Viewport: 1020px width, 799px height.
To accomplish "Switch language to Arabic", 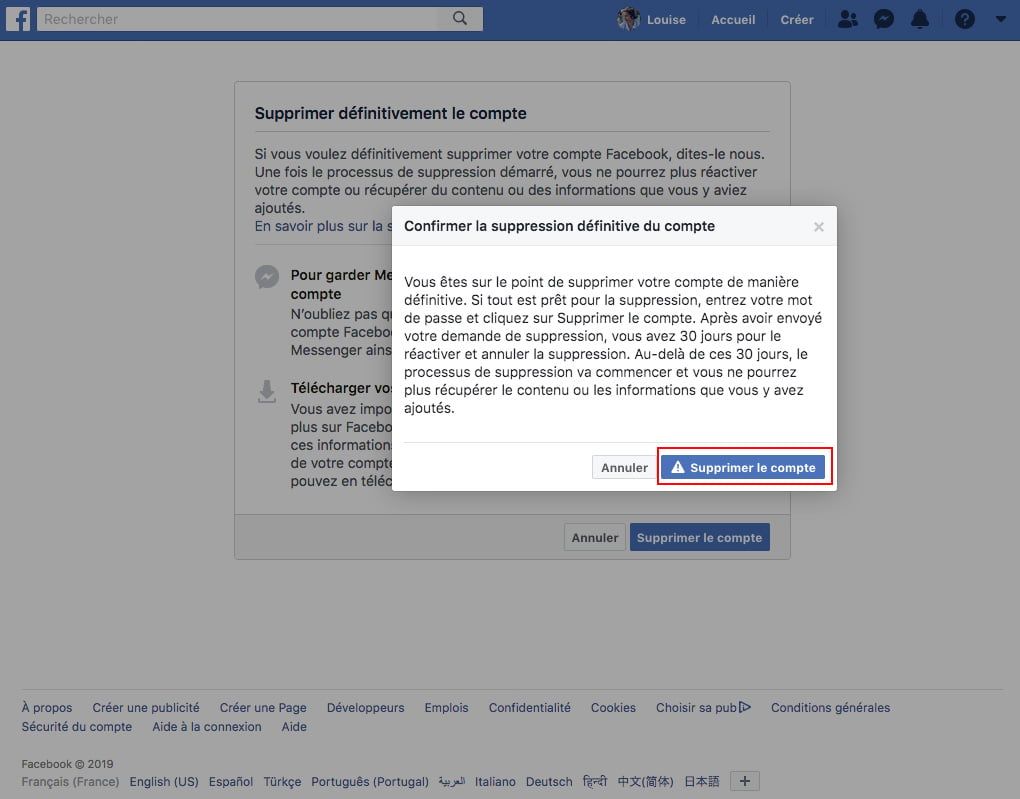I will (x=451, y=781).
